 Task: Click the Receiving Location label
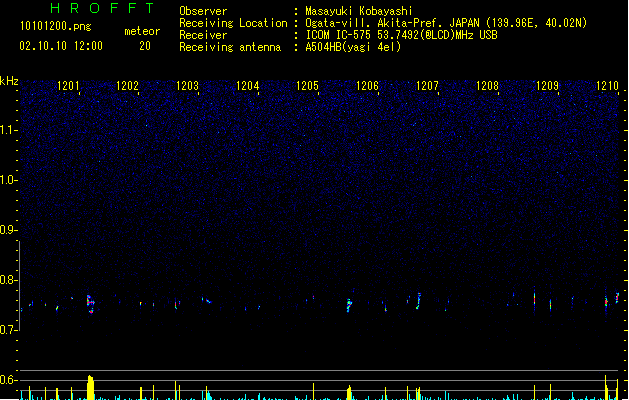click(x=233, y=23)
